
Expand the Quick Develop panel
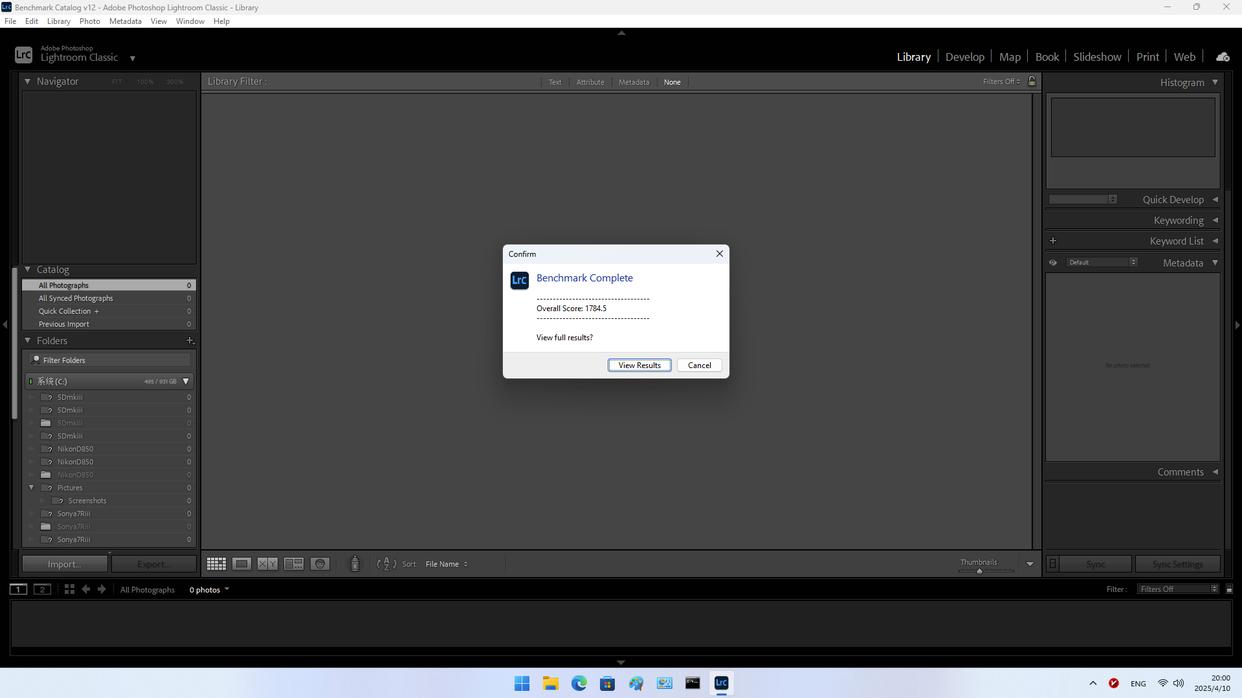pyautogui.click(x=1215, y=199)
